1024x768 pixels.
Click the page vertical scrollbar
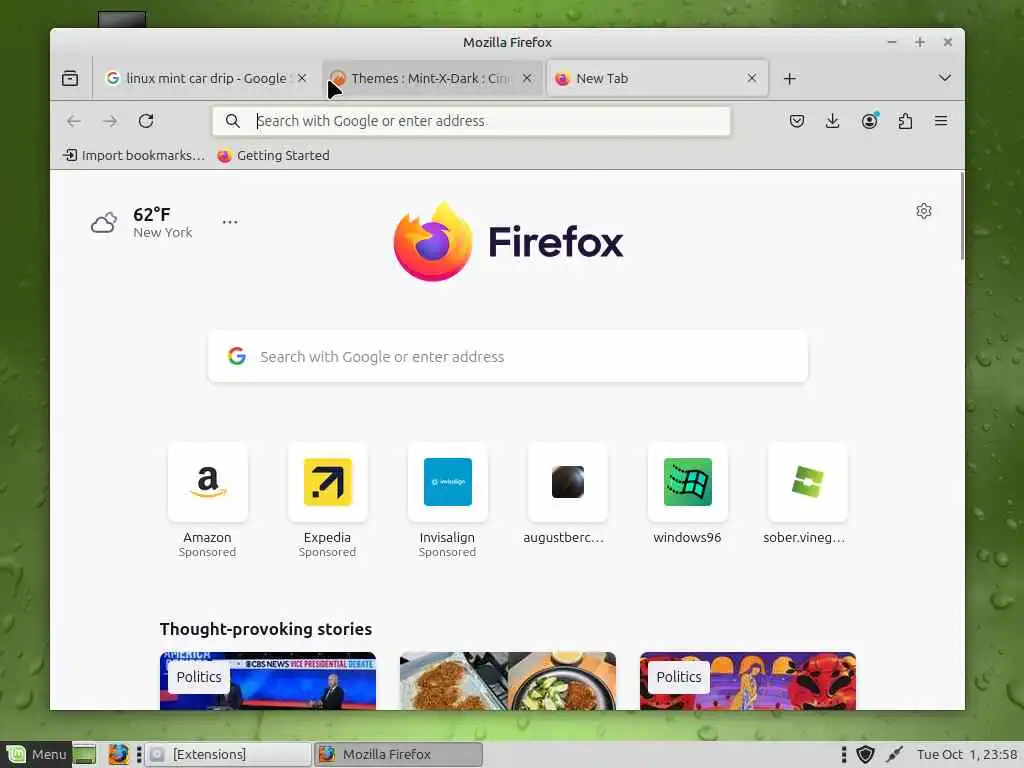(x=962, y=216)
